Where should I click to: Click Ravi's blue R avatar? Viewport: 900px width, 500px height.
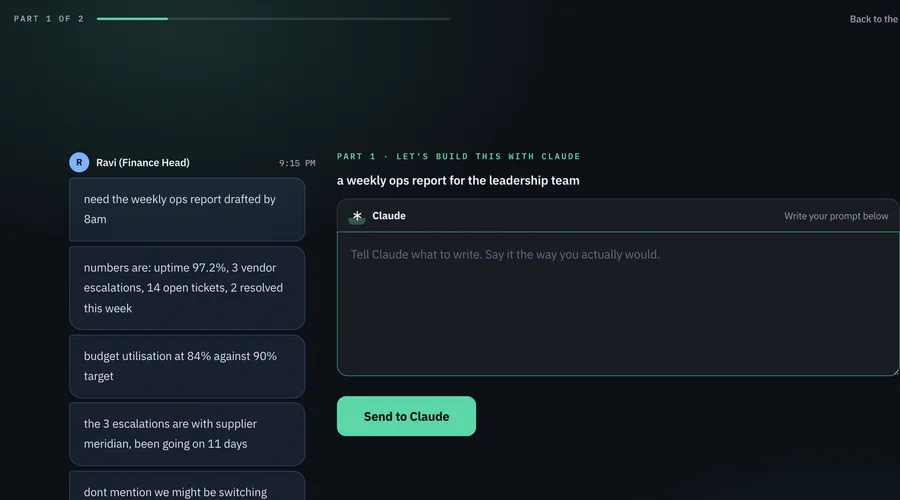[79, 162]
